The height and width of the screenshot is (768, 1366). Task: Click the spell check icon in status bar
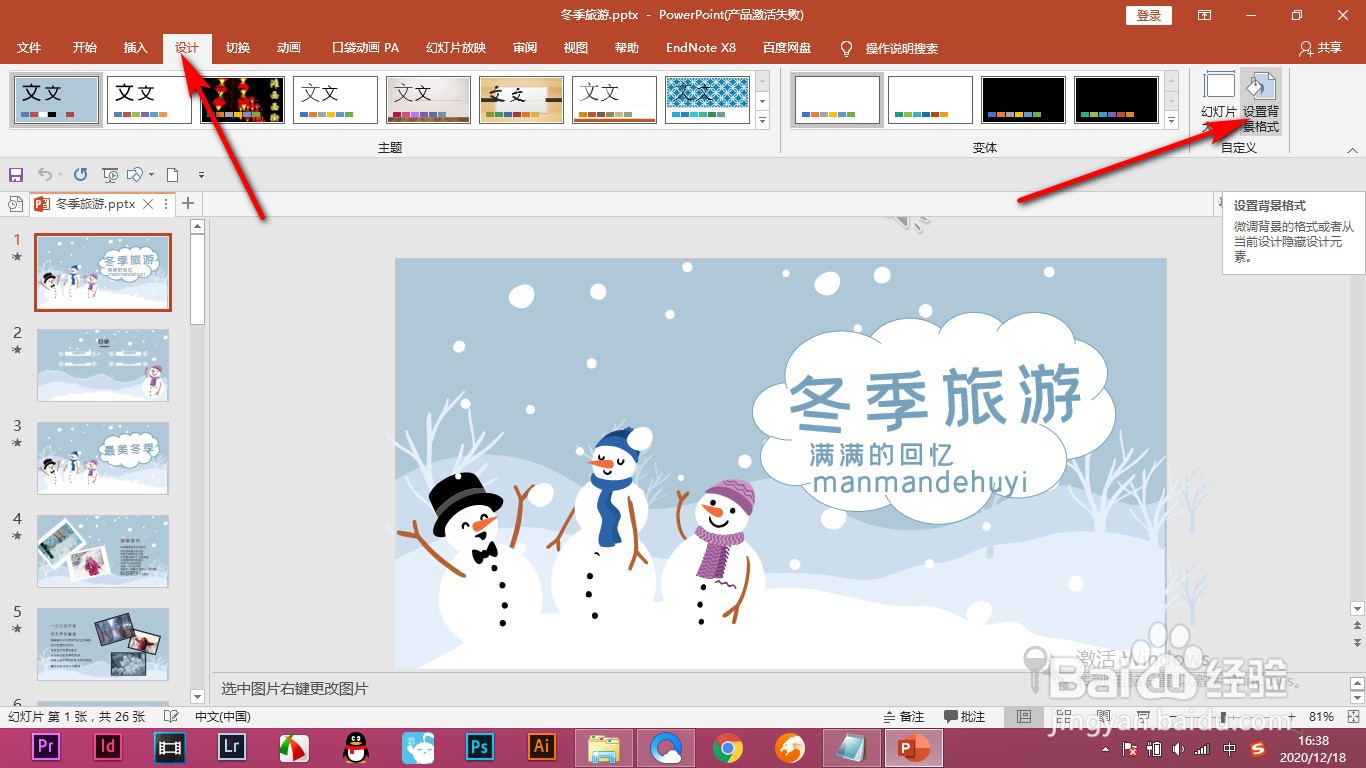point(172,716)
